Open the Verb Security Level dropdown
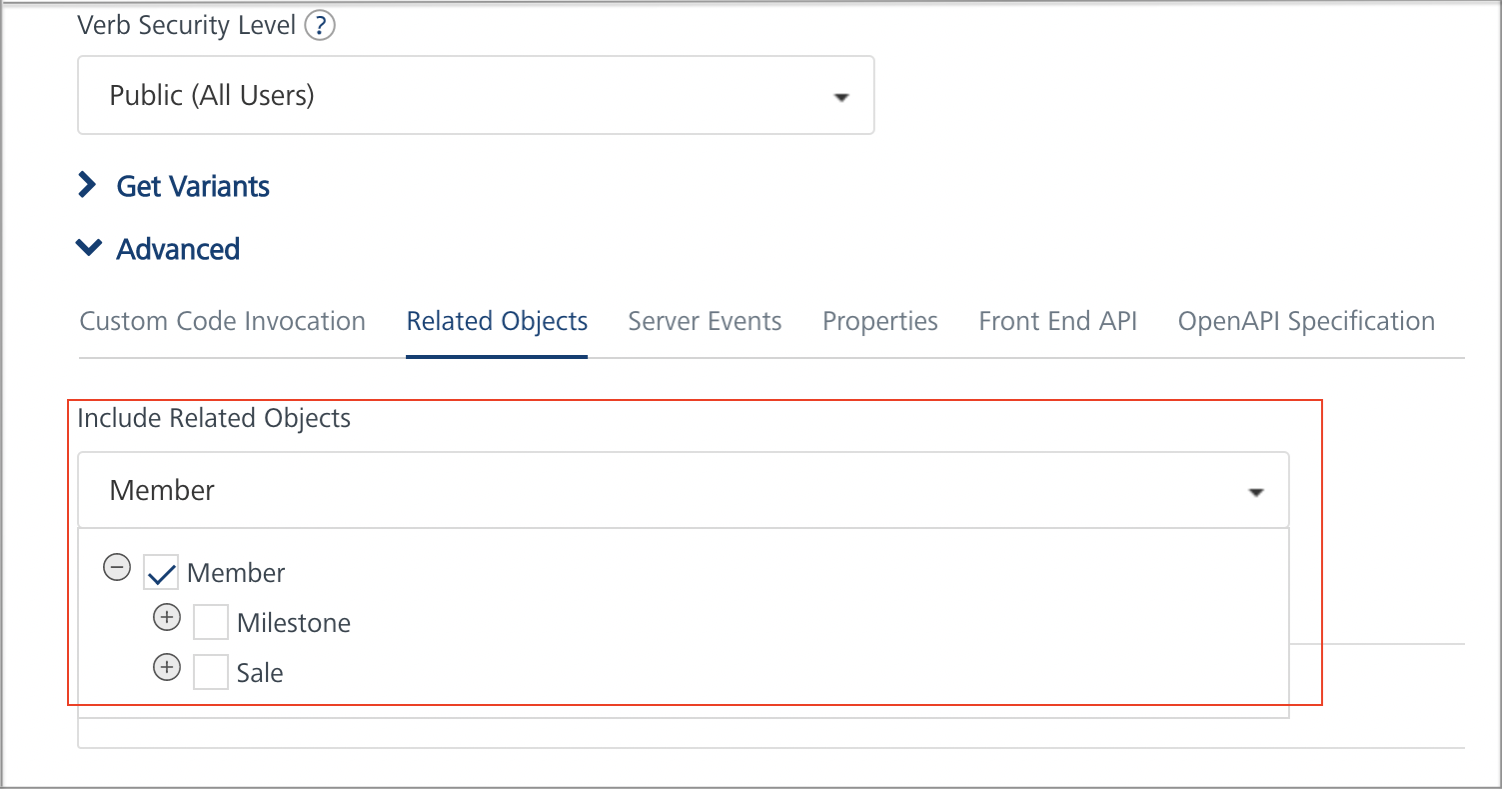1502x789 pixels. click(475, 96)
